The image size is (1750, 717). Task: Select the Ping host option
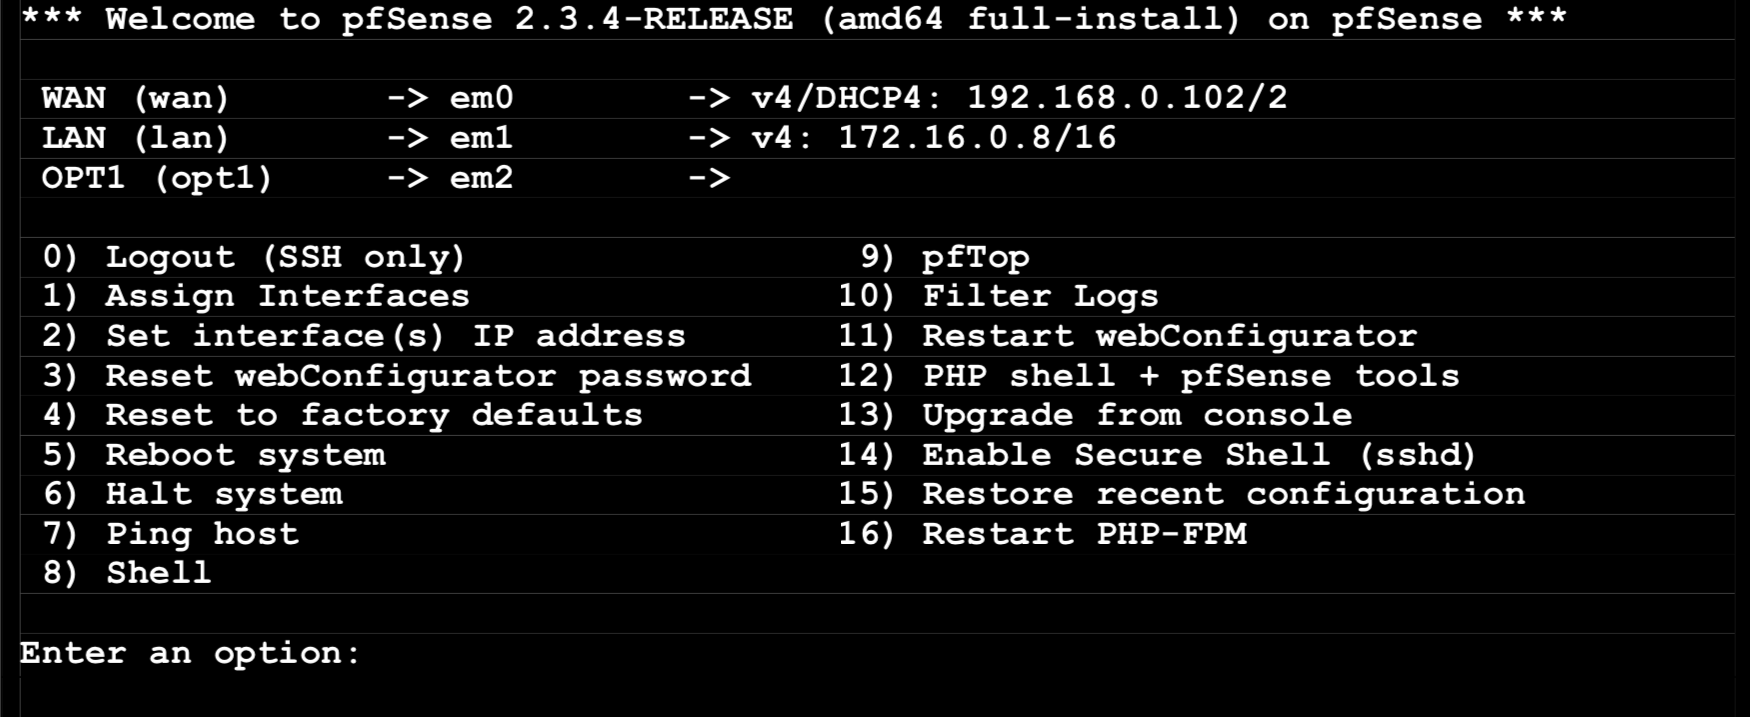tap(171, 534)
